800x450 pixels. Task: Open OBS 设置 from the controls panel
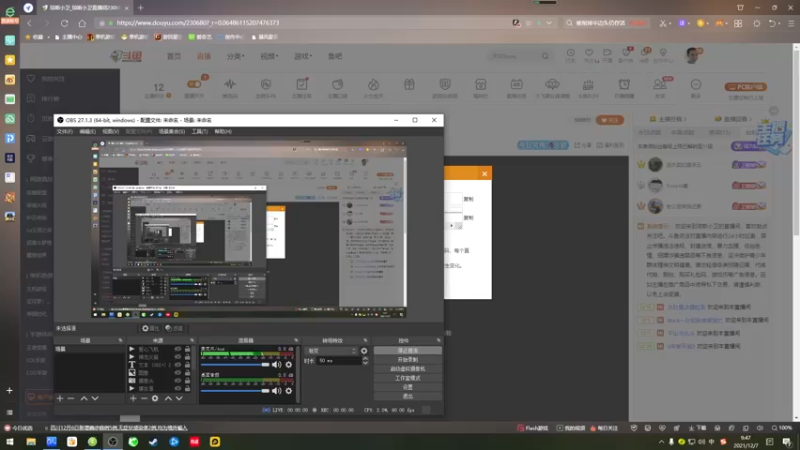(408, 387)
